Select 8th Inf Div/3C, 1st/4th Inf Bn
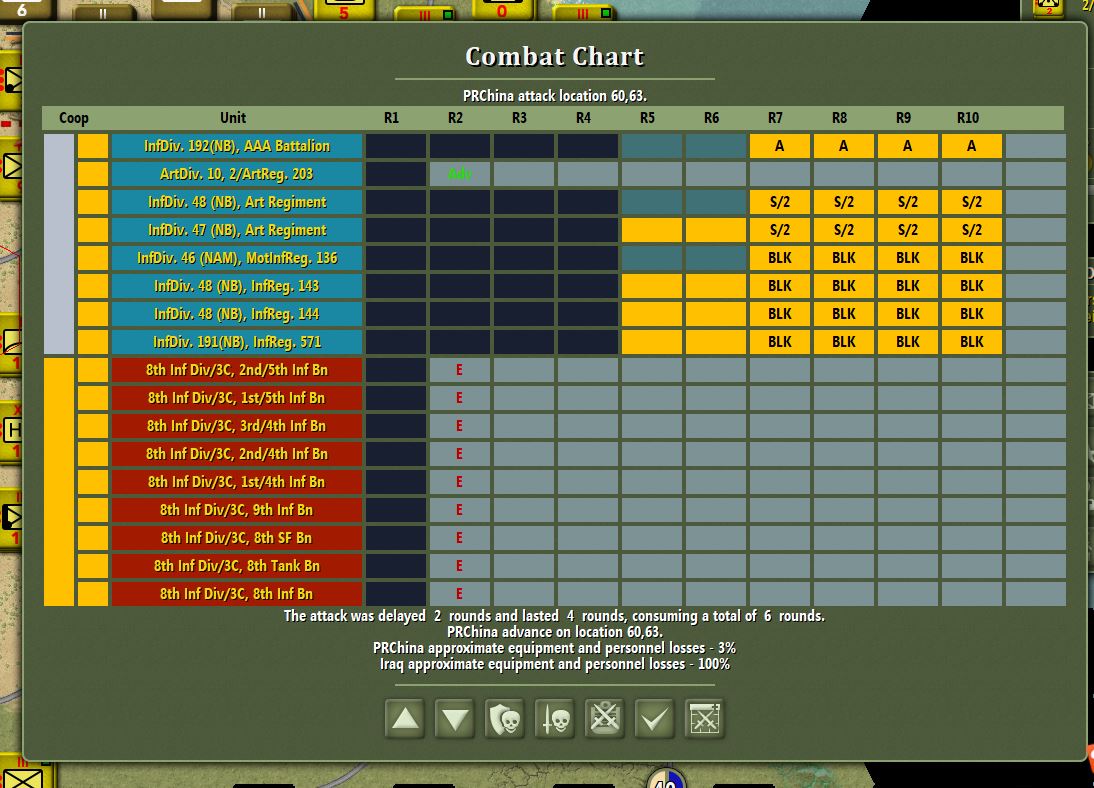This screenshot has width=1094, height=788. (x=237, y=482)
